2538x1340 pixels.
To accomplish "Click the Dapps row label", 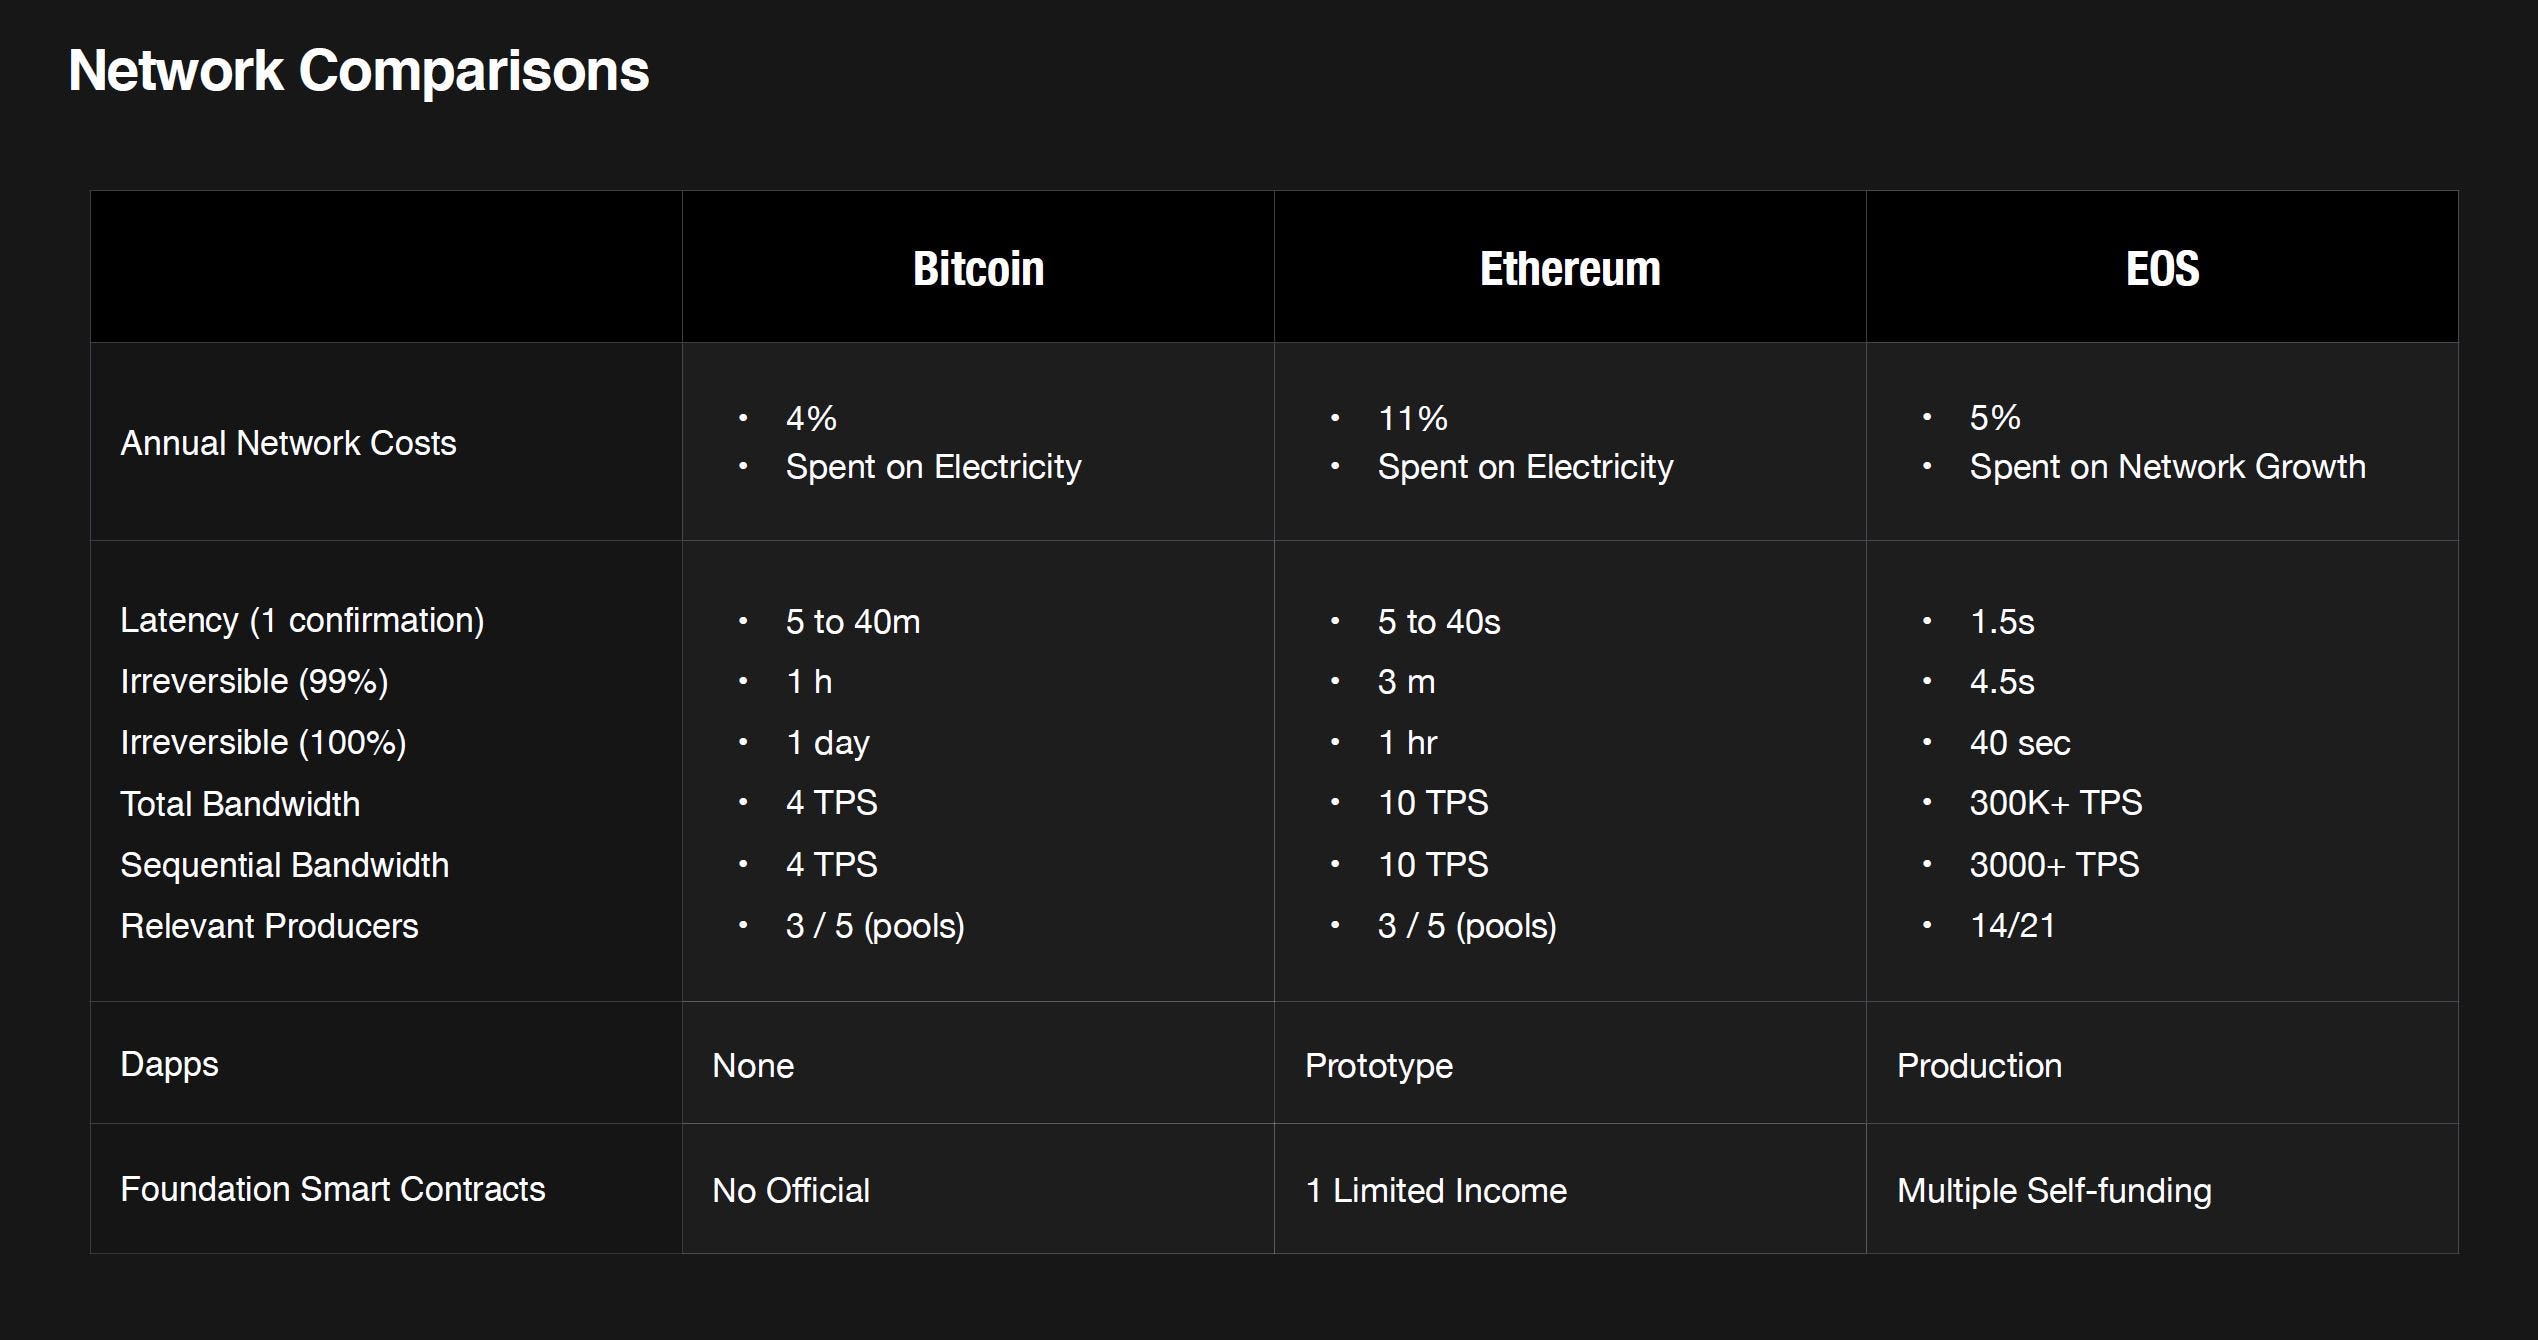I will [169, 1065].
